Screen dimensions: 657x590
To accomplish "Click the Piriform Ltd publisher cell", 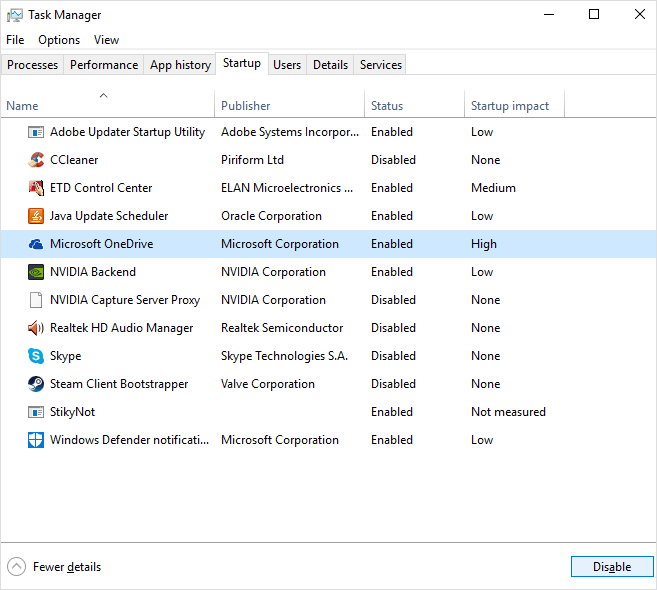I will pyautogui.click(x=252, y=160).
